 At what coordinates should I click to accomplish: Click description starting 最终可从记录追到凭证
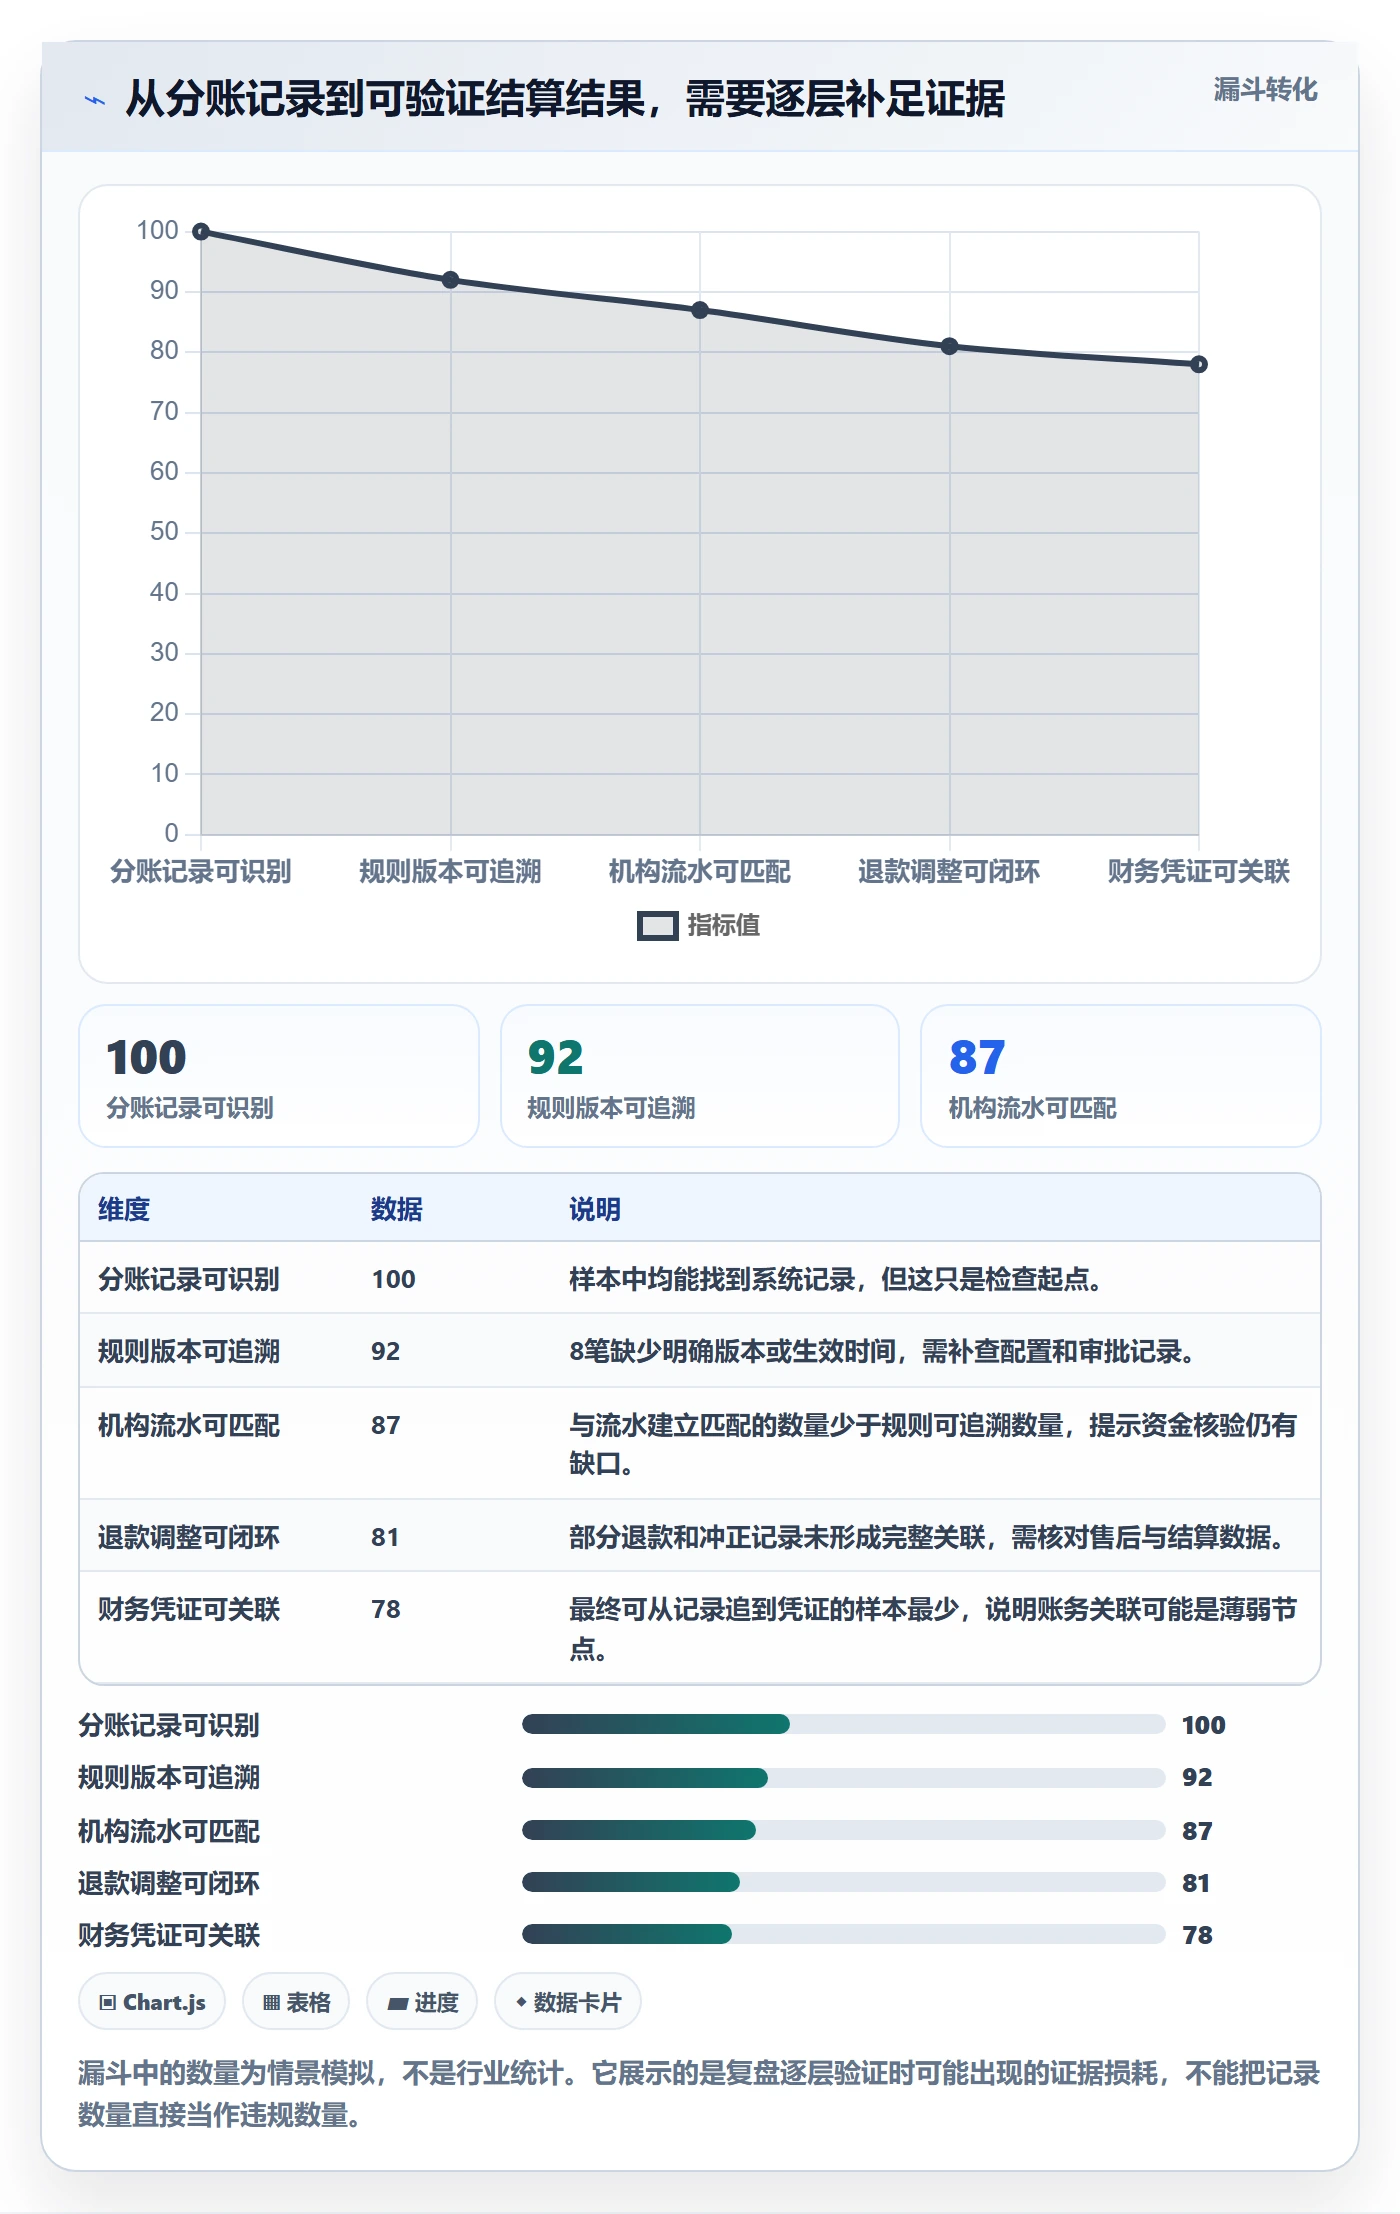pos(932,1629)
